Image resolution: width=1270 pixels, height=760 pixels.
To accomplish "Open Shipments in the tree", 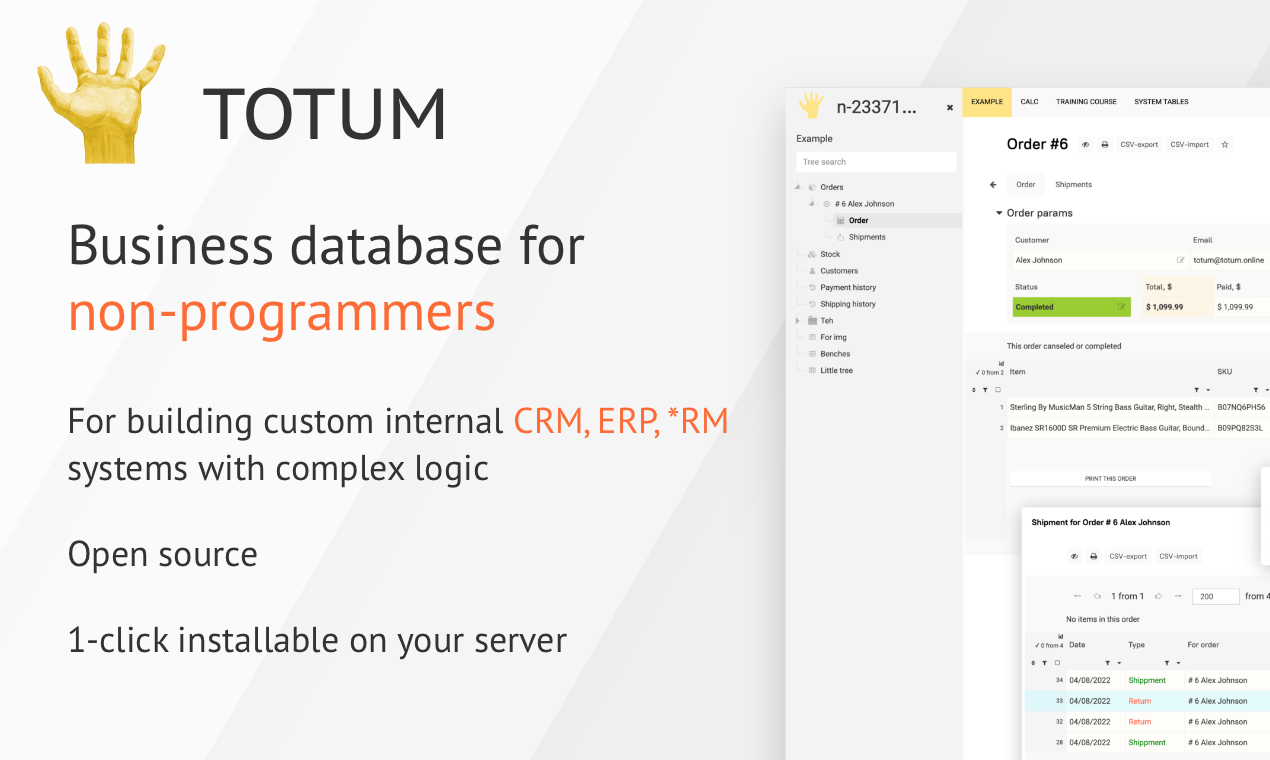I will coord(867,237).
